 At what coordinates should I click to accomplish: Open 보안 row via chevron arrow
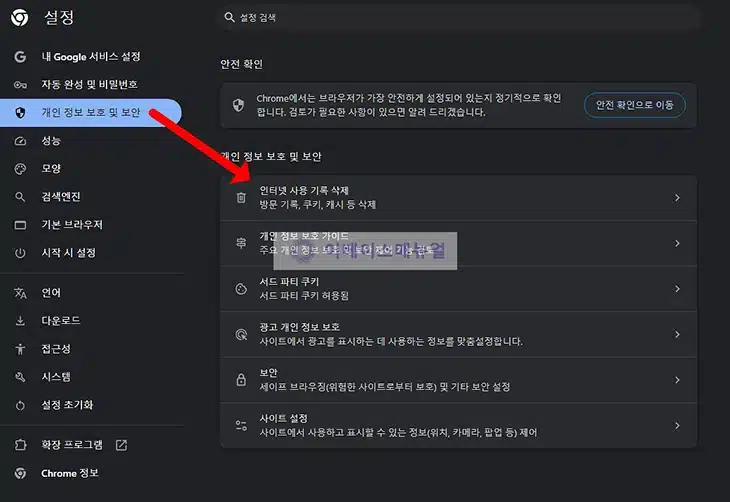[x=677, y=380]
